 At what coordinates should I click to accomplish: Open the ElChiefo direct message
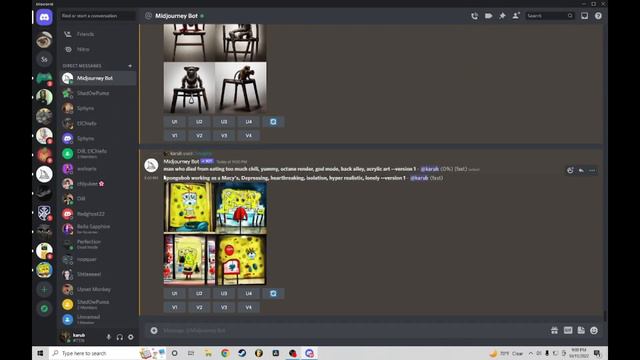[x=98, y=123]
